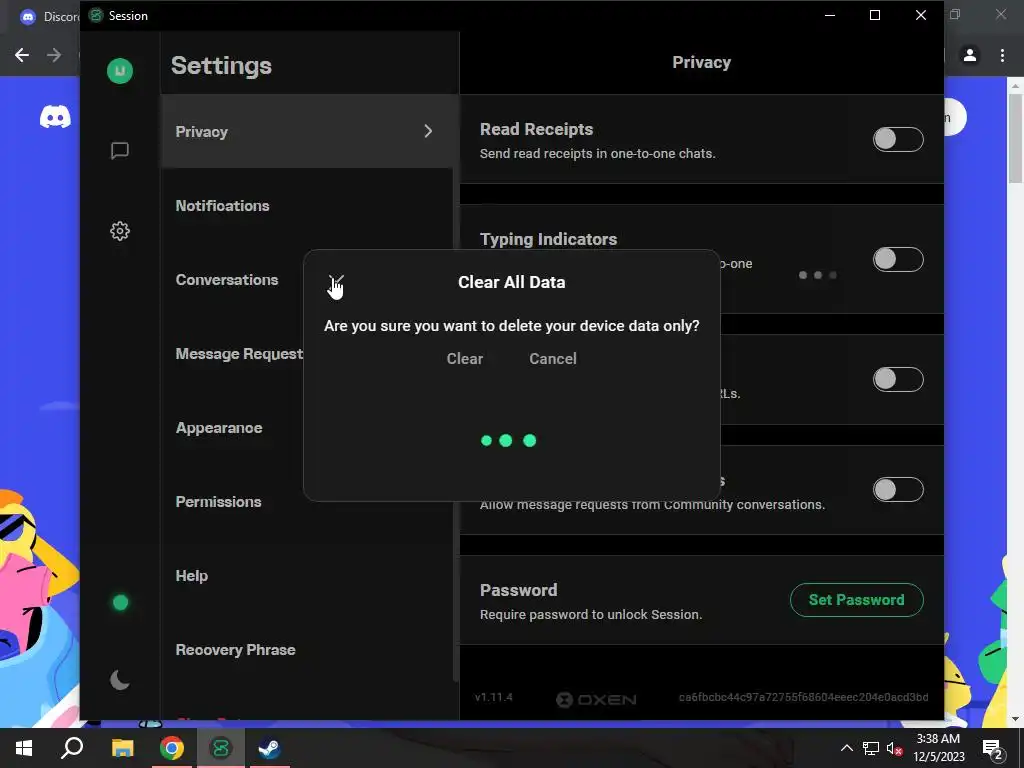Open Chrome three-dot menu

point(1002,56)
